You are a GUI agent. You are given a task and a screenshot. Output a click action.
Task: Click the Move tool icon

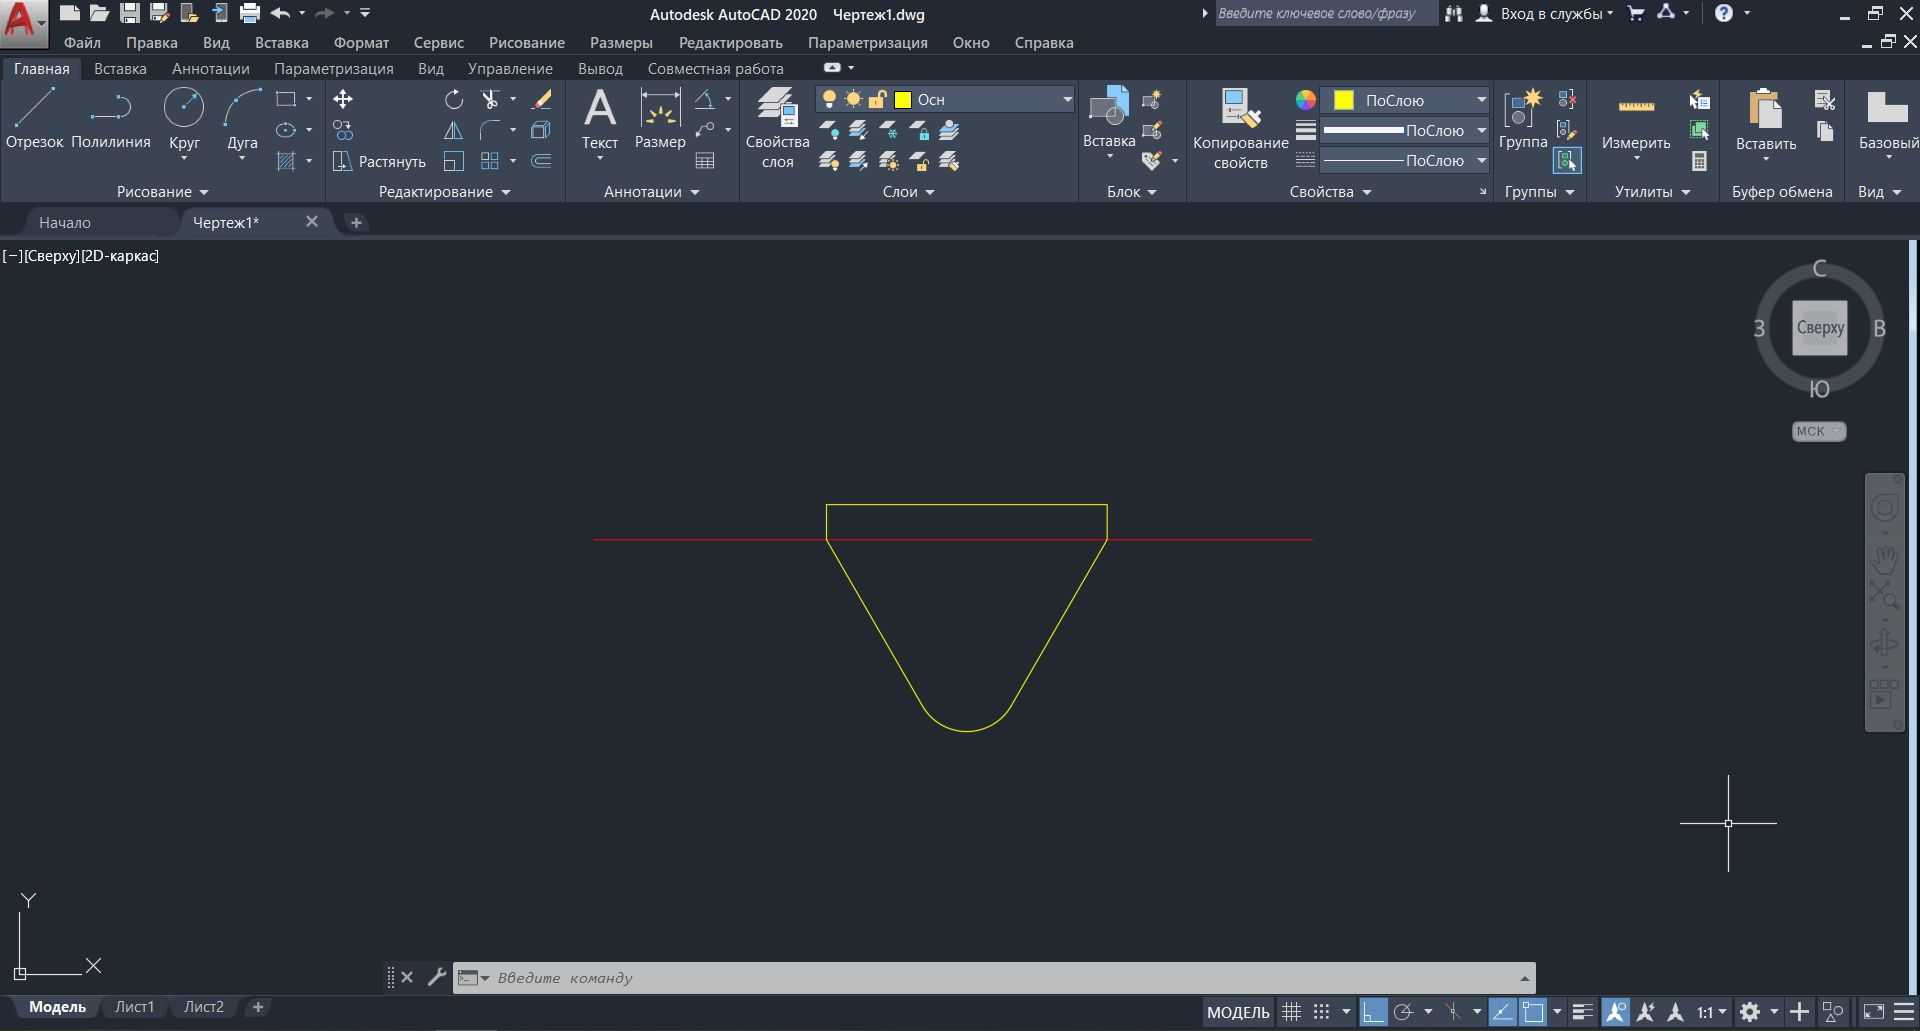pyautogui.click(x=343, y=99)
